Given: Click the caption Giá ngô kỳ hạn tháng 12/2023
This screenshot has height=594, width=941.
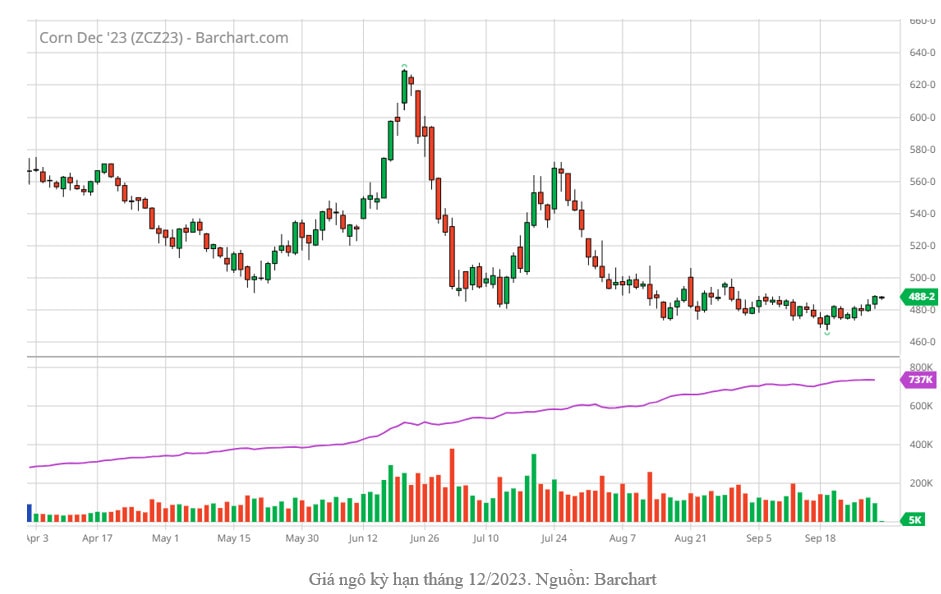Looking at the screenshot, I should pyautogui.click(x=419, y=579).
